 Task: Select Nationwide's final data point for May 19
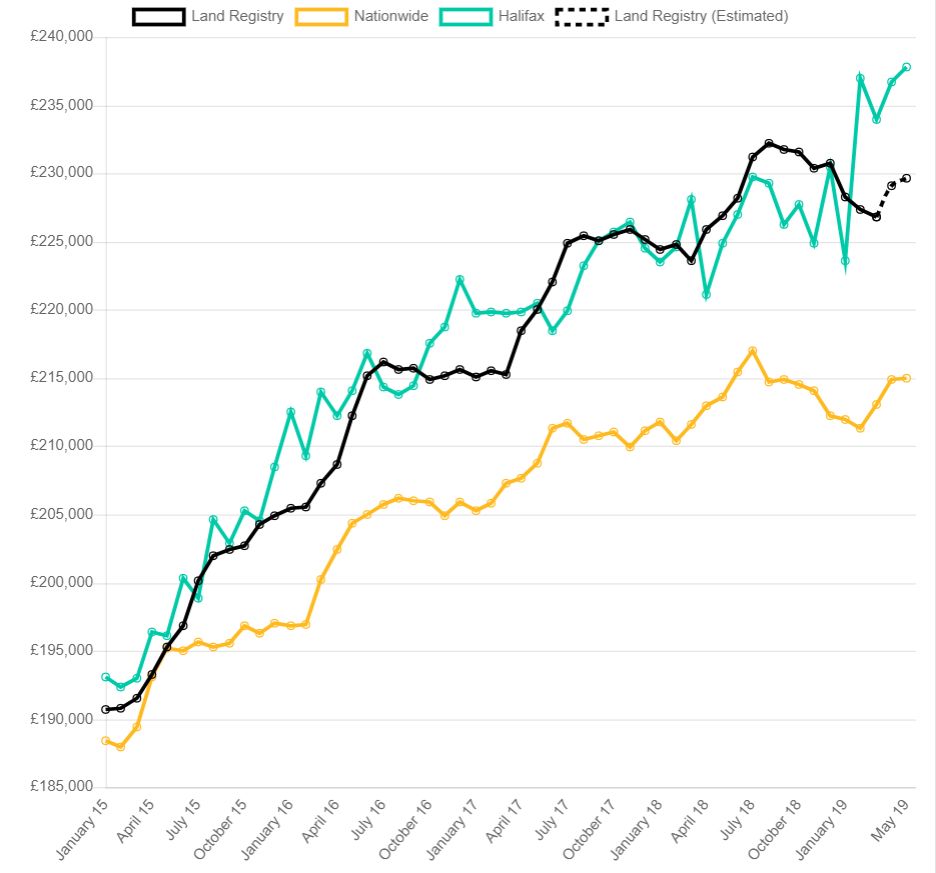click(906, 378)
